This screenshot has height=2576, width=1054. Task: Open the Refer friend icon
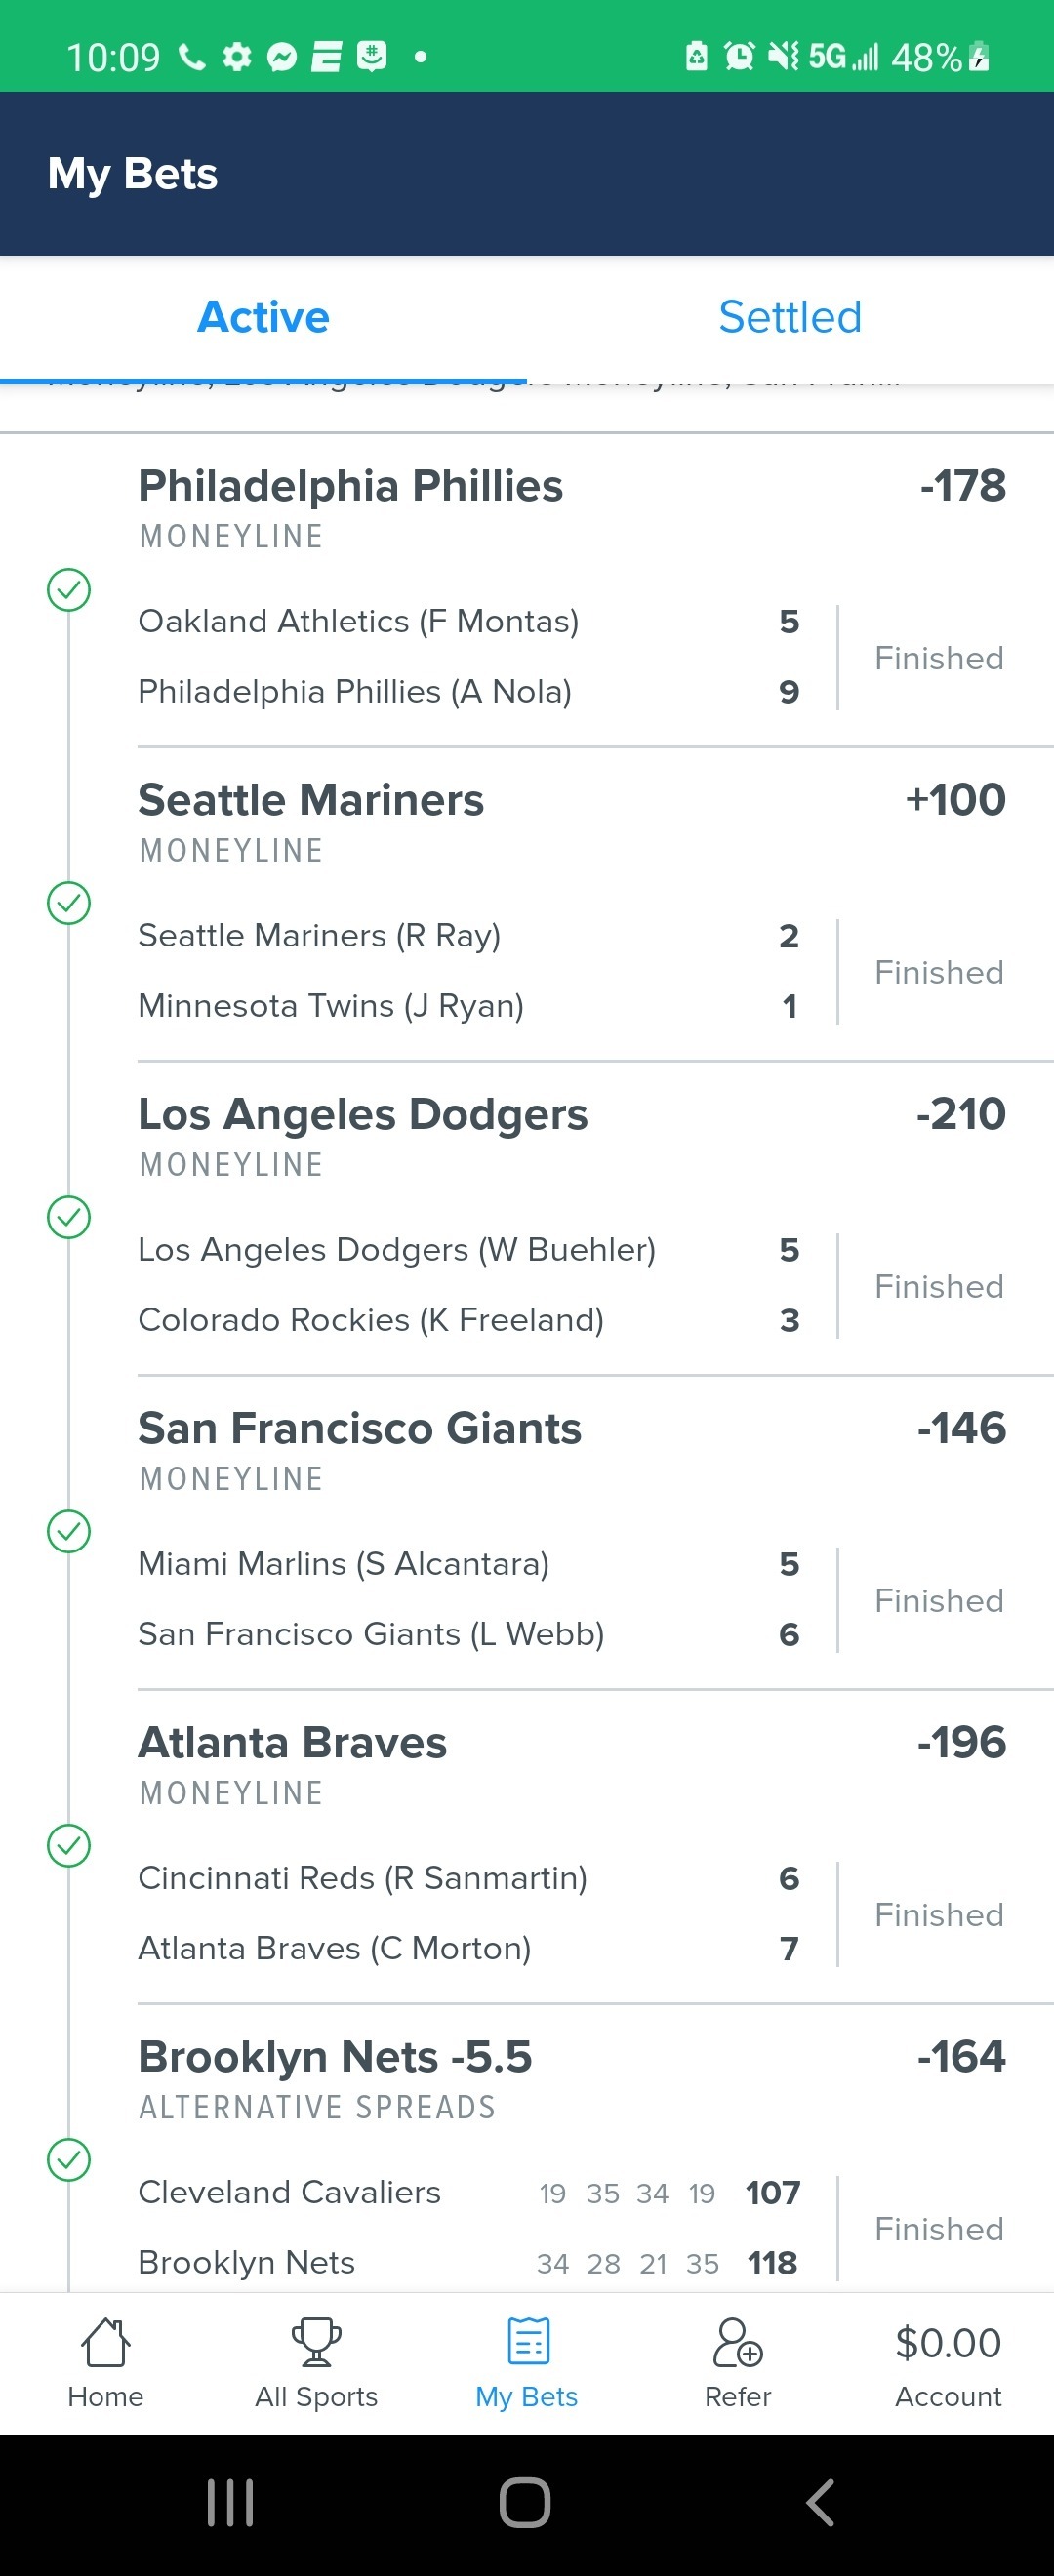coord(737,2343)
